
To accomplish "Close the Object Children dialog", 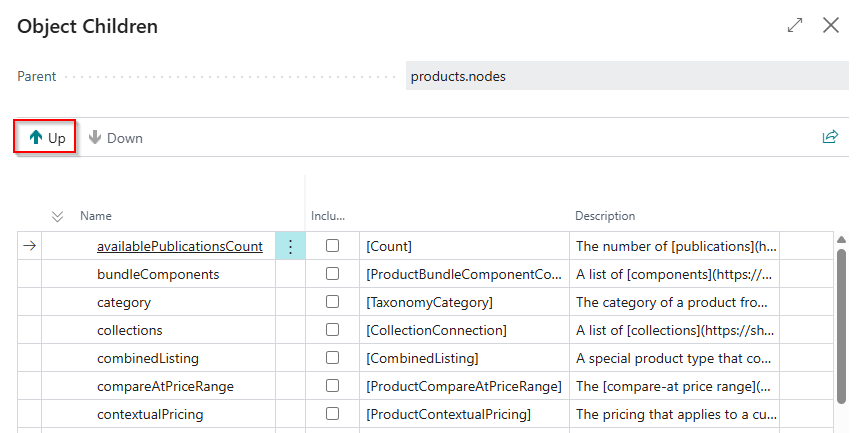I will [x=831, y=25].
